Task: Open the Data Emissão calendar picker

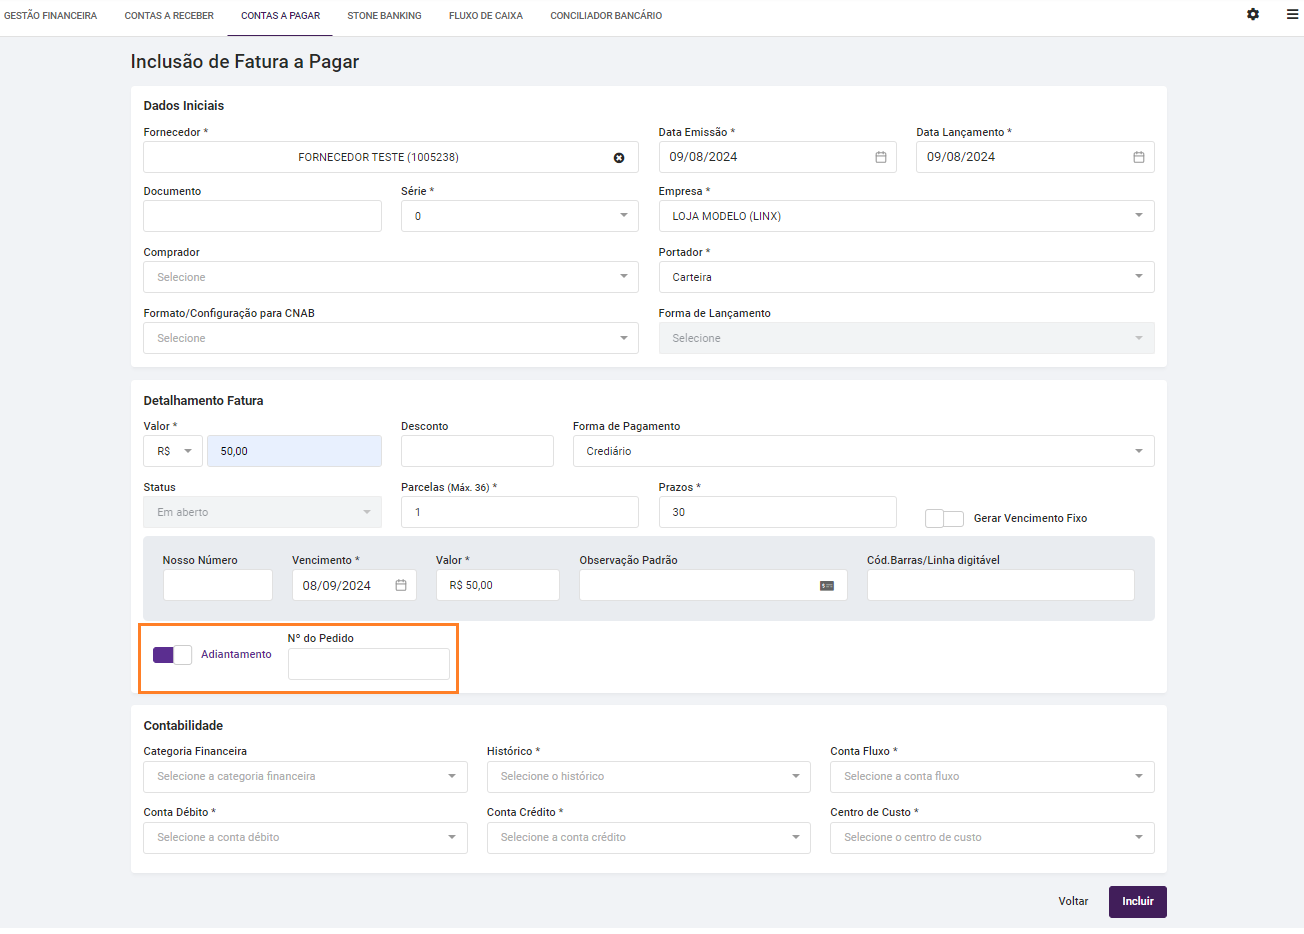Action: point(881,157)
